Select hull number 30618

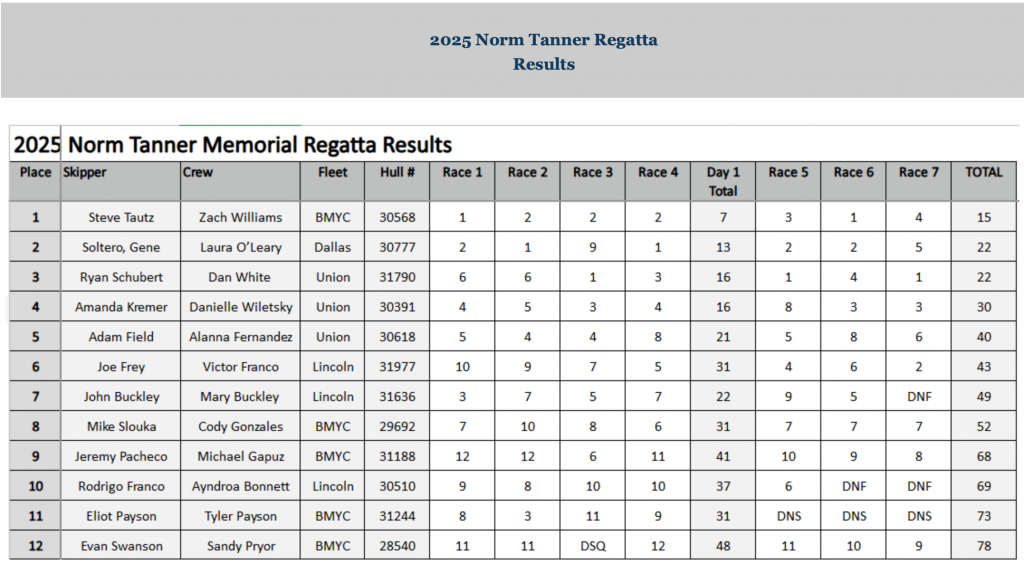pos(397,337)
